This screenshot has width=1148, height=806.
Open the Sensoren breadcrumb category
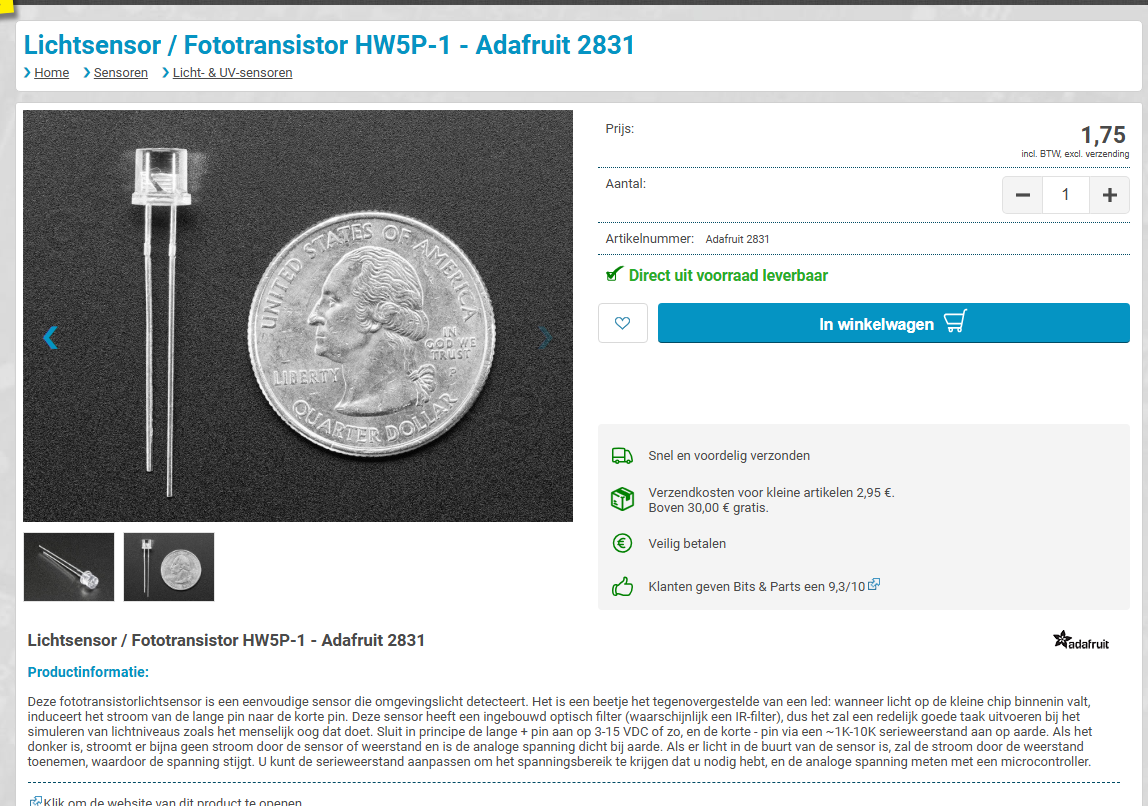click(x=120, y=73)
